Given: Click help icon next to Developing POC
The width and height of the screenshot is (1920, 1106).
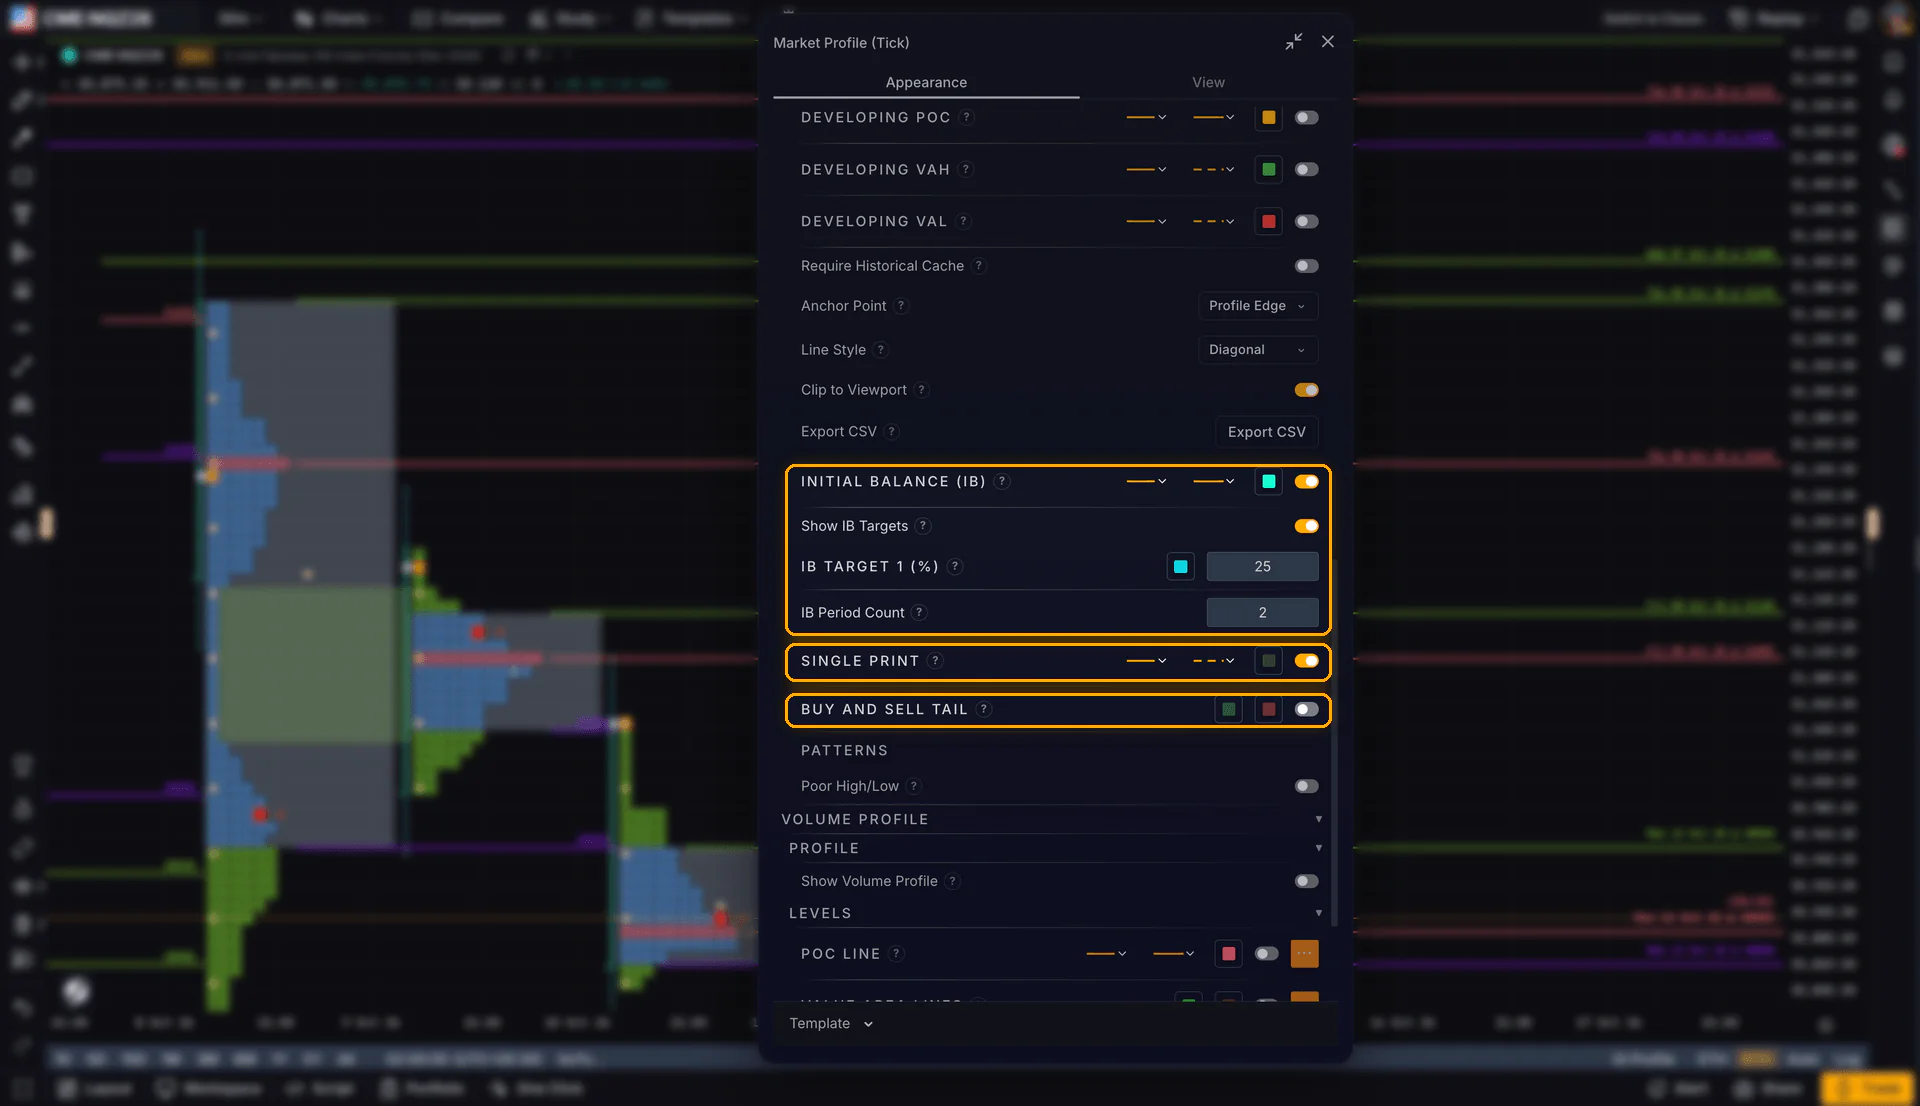Looking at the screenshot, I should [x=966, y=118].
